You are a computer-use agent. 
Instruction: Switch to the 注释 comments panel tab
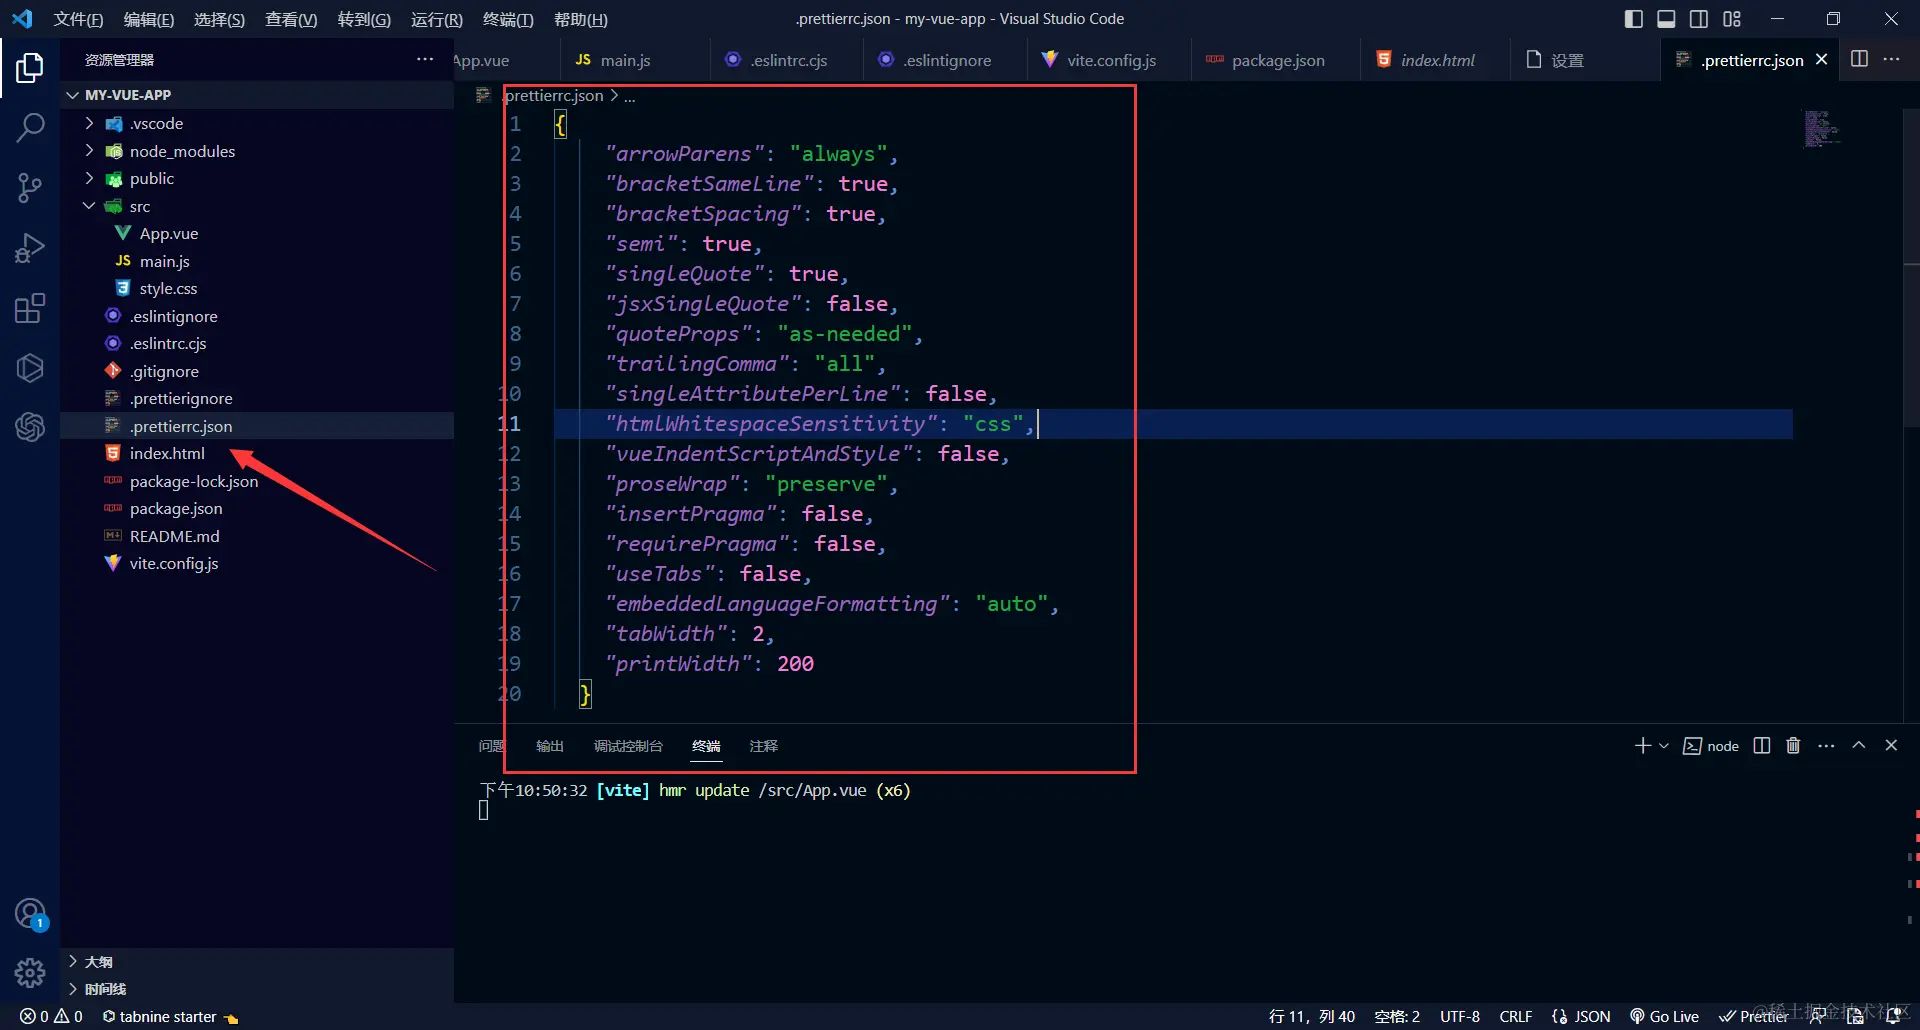coord(764,746)
